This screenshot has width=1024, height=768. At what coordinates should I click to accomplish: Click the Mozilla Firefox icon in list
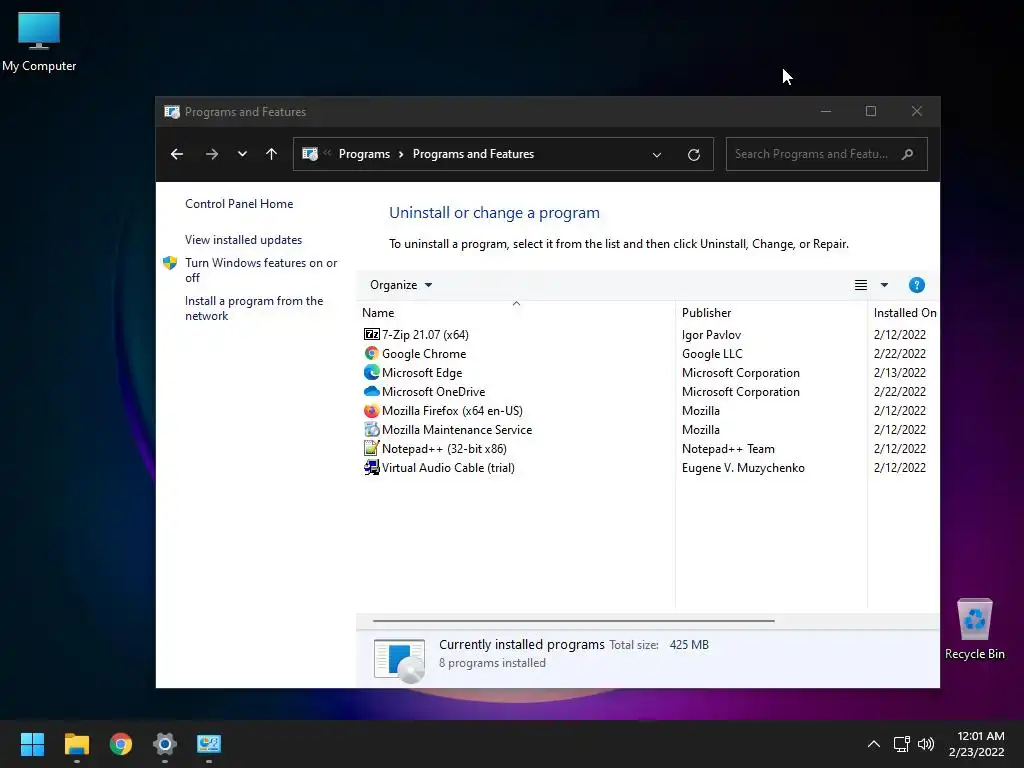pyautogui.click(x=371, y=410)
